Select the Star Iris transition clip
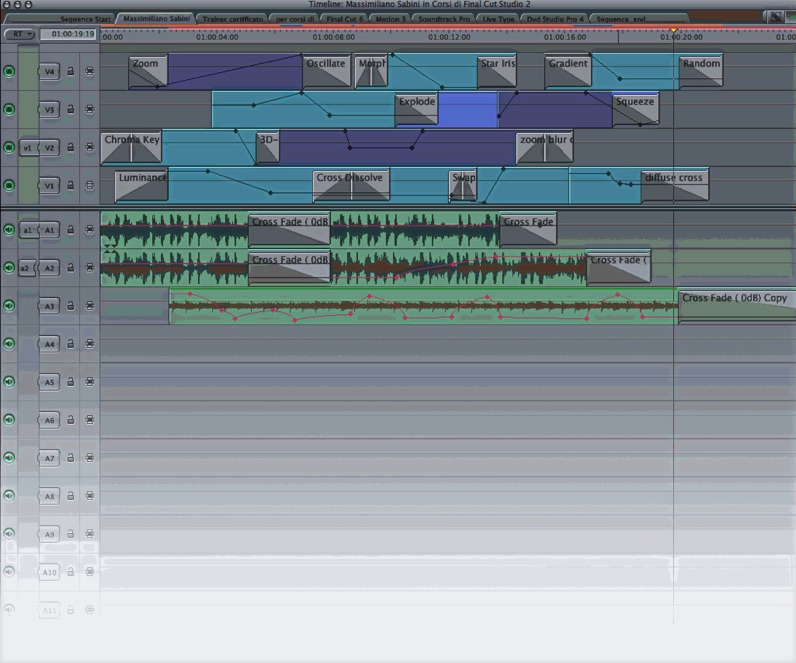796x663 pixels. tap(496, 70)
